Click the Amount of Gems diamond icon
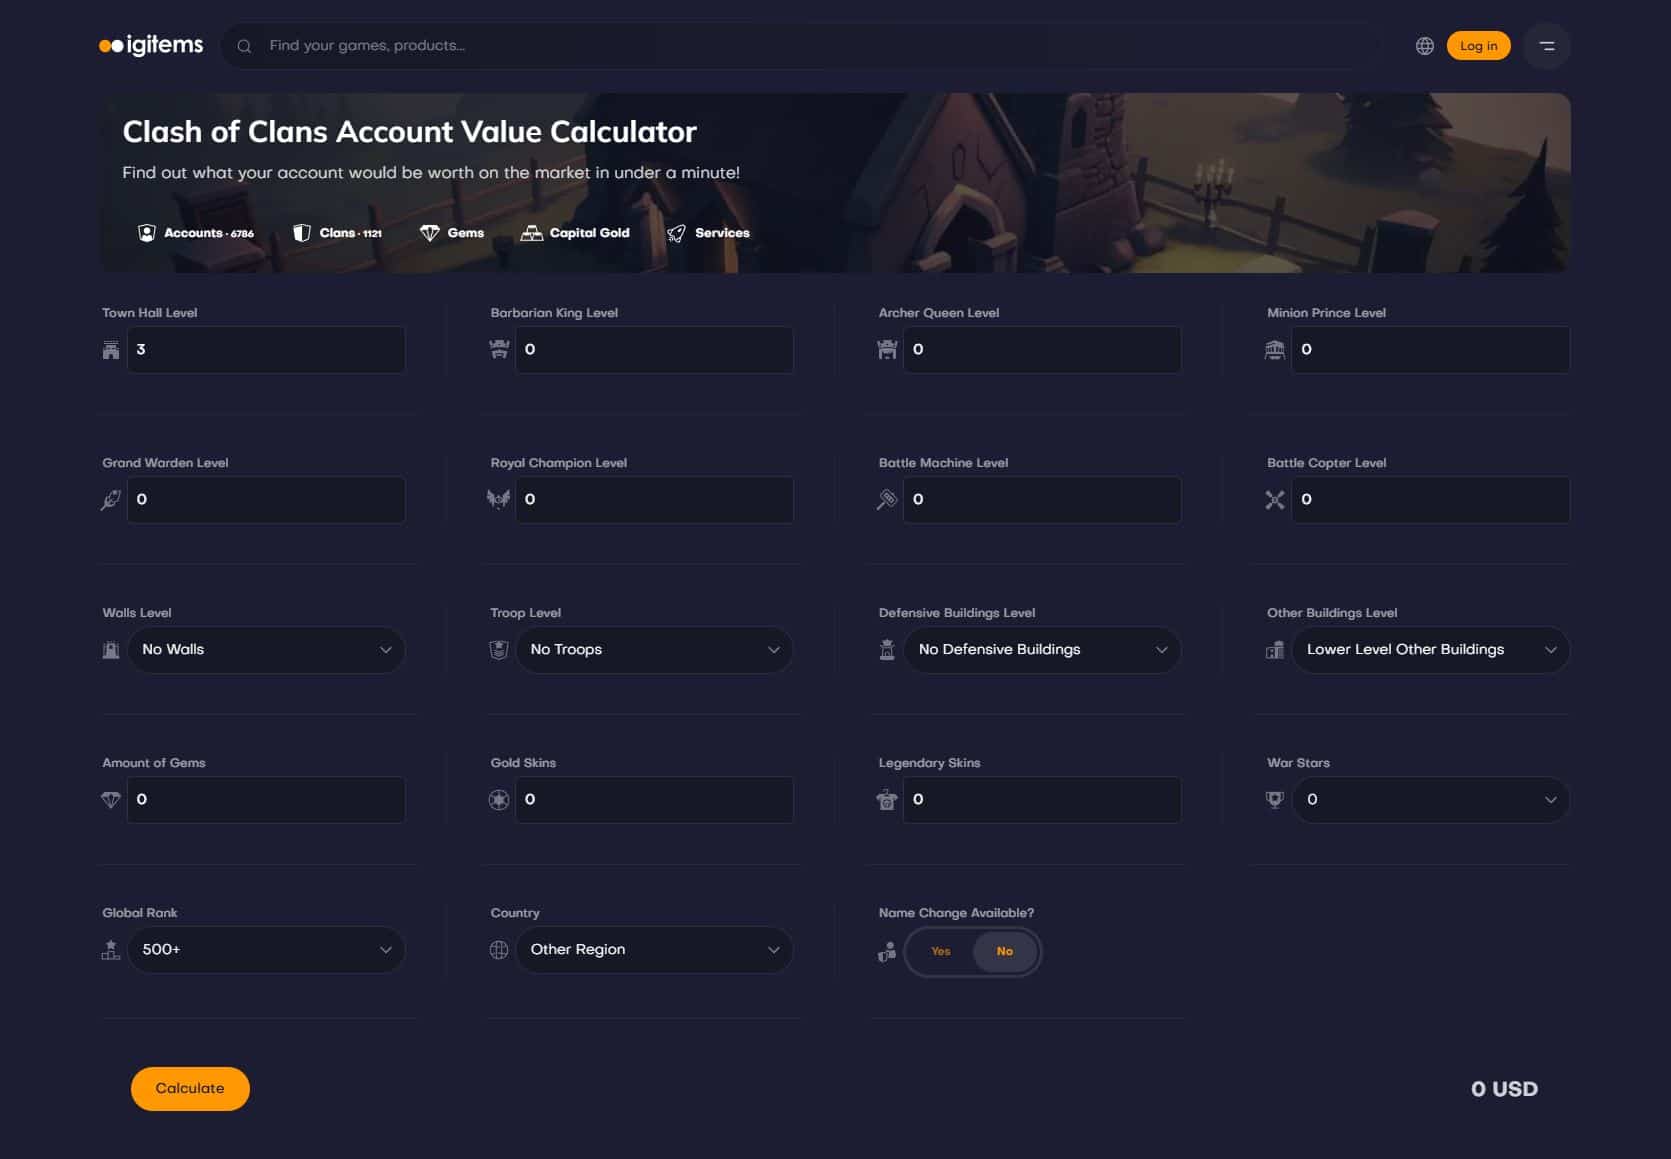The width and height of the screenshot is (1671, 1159). pos(111,800)
